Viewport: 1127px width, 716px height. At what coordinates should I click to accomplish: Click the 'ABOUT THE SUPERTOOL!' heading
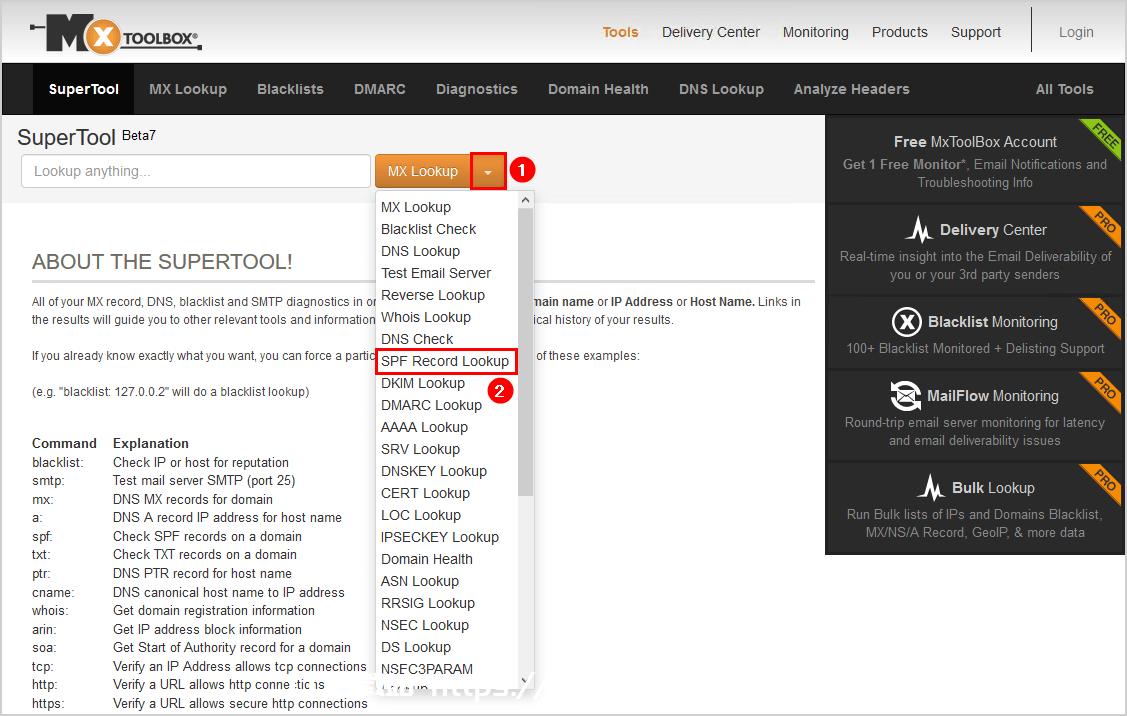pyautogui.click(x=162, y=262)
